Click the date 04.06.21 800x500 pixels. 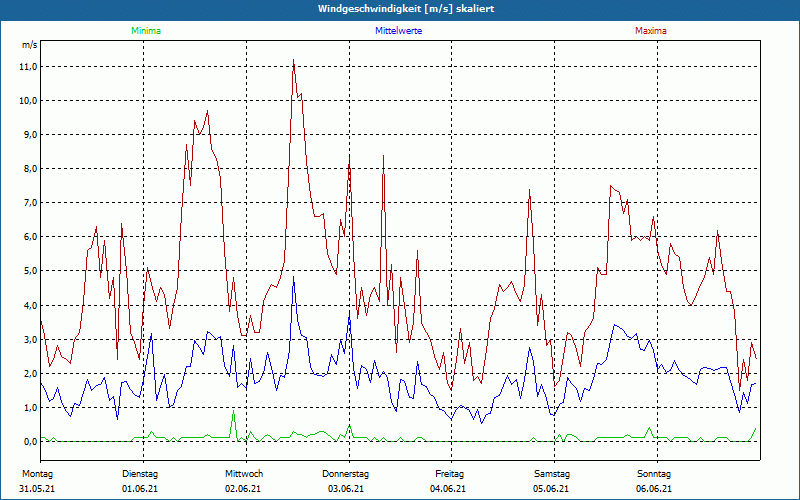[x=448, y=489]
